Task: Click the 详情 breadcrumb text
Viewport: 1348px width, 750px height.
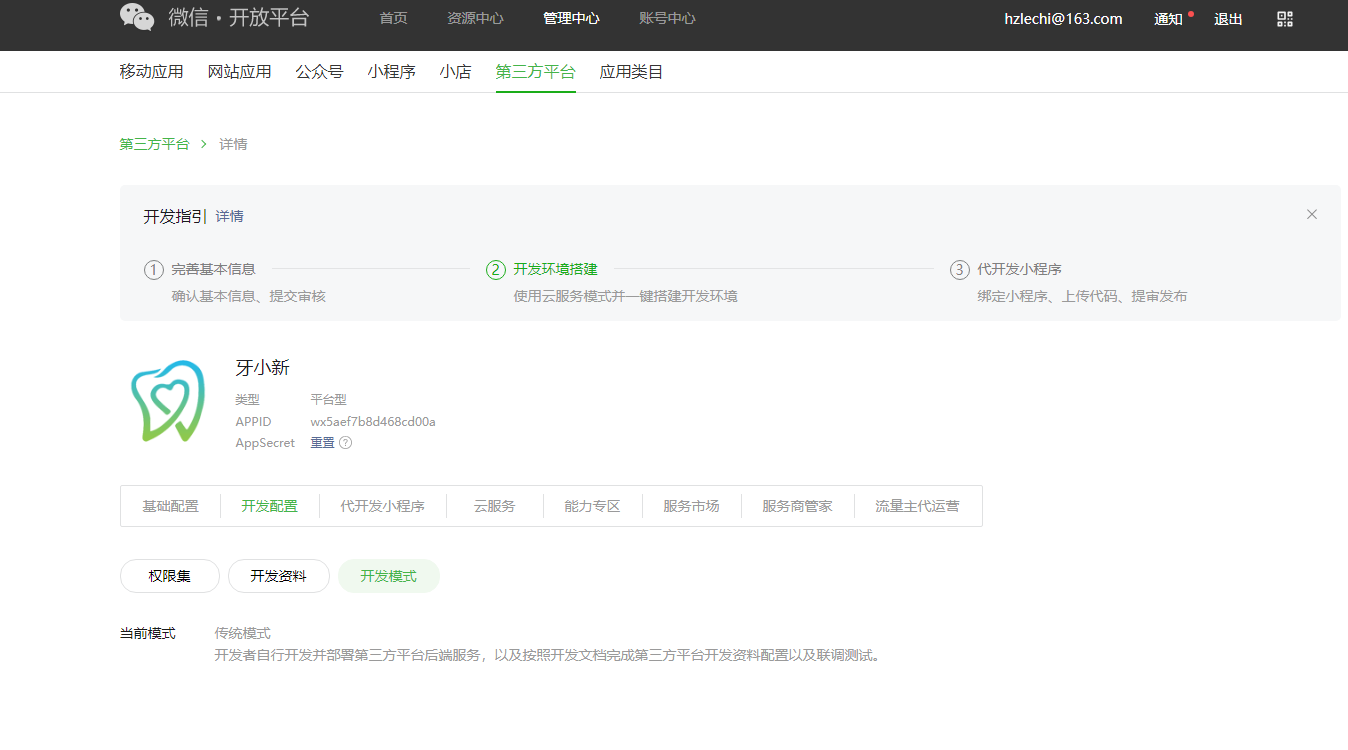Action: pos(234,144)
